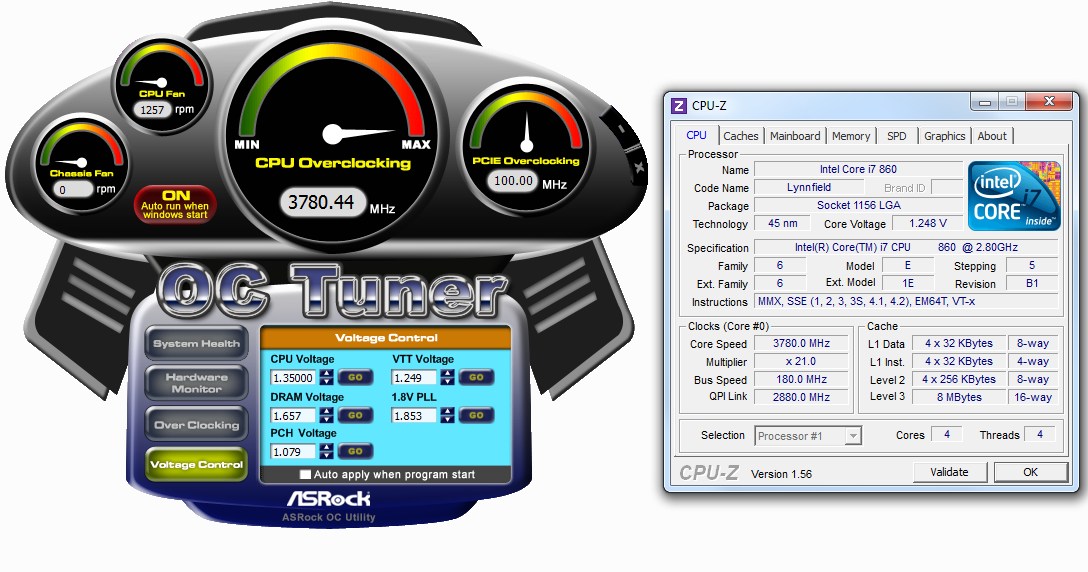Open the About tab in CPU-Z
1088x572 pixels.
[992, 136]
